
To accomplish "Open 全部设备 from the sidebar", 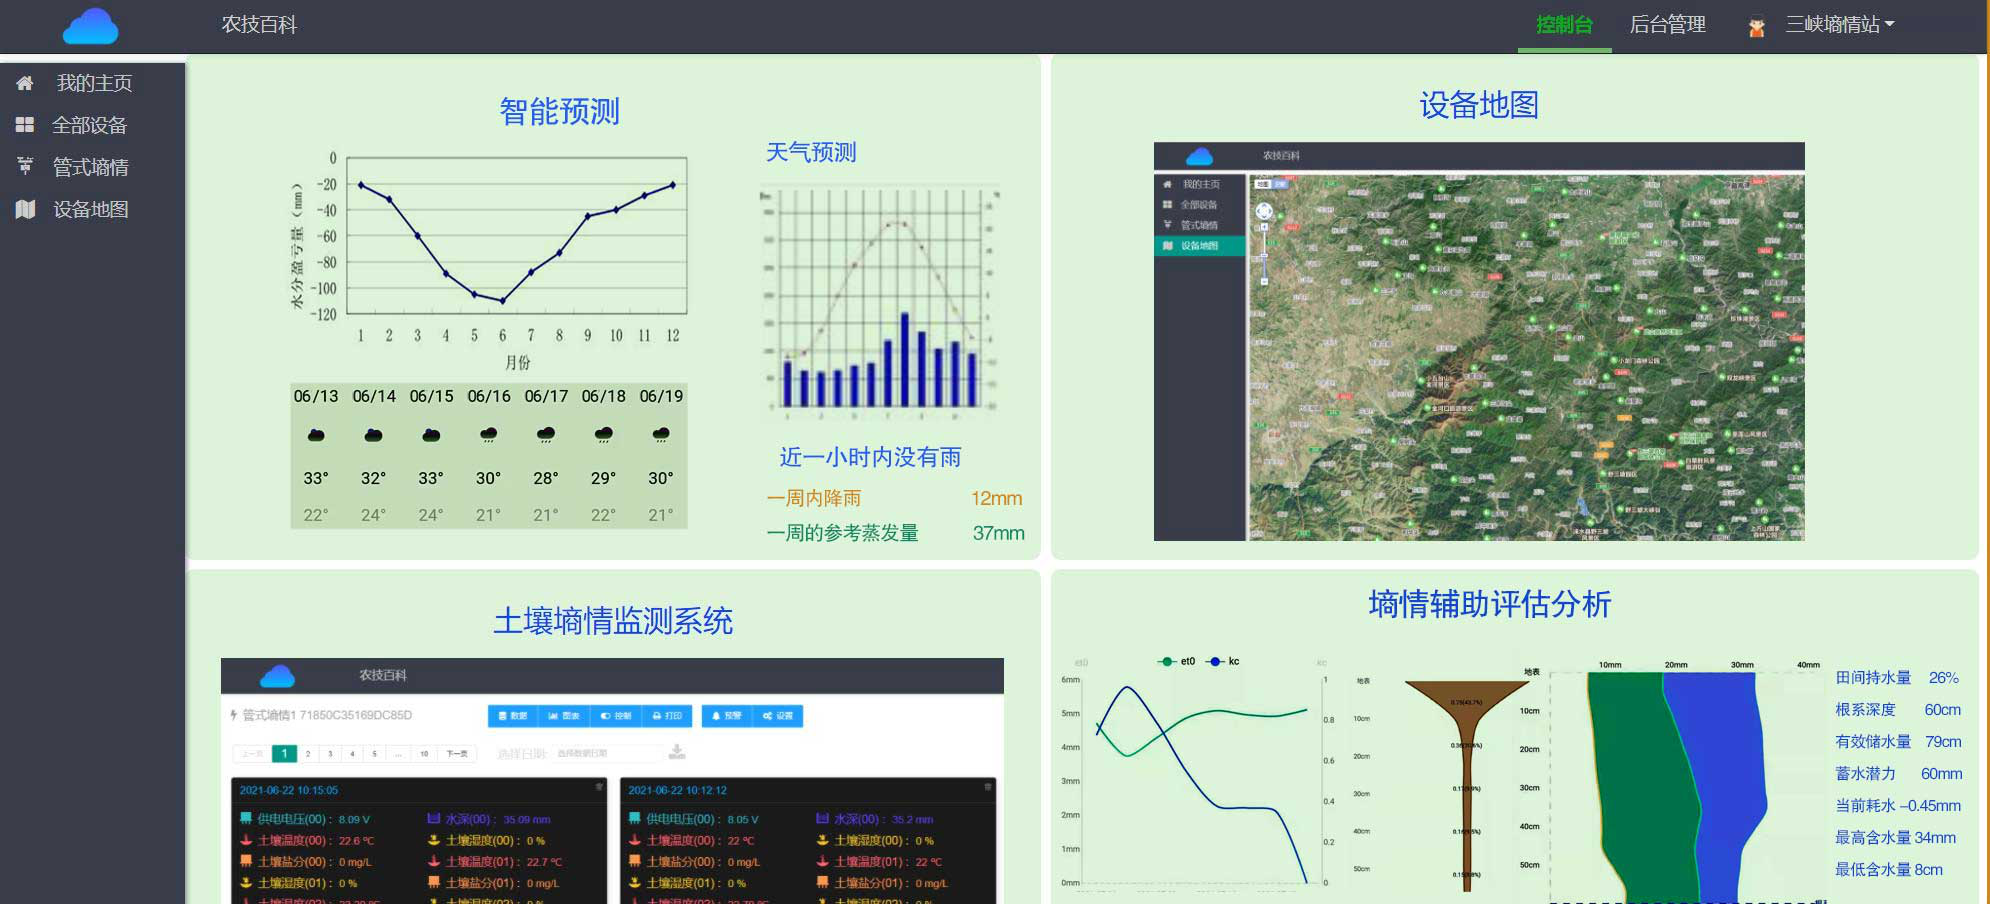I will [x=89, y=125].
